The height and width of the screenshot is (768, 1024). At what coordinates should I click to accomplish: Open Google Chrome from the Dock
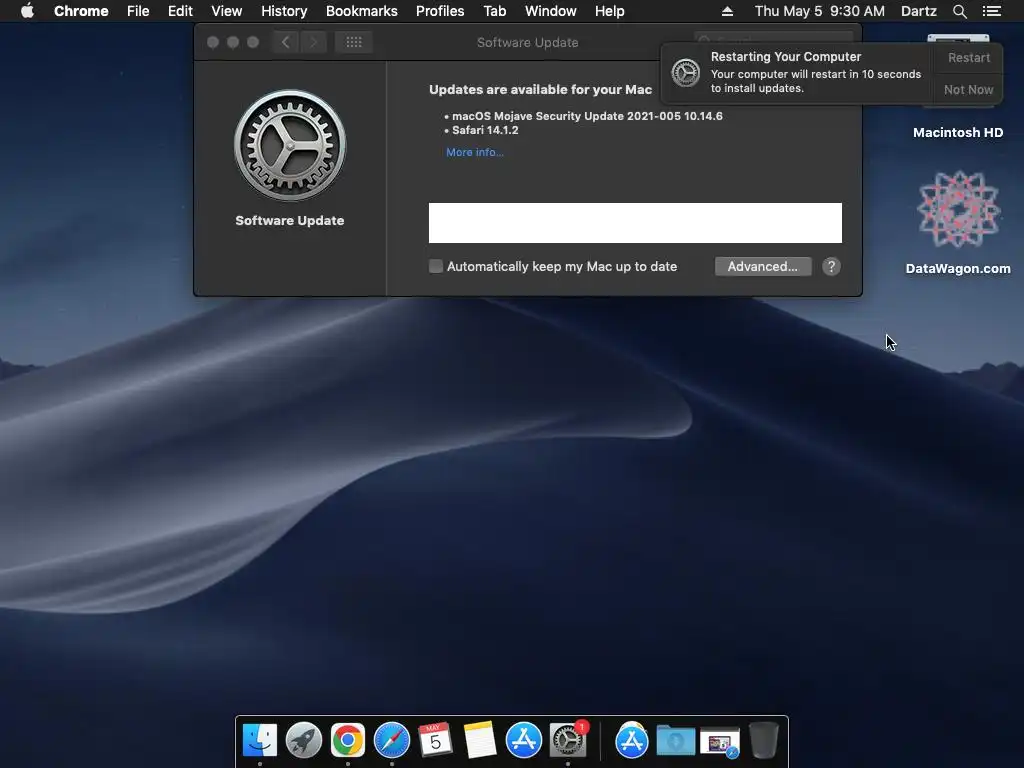347,741
